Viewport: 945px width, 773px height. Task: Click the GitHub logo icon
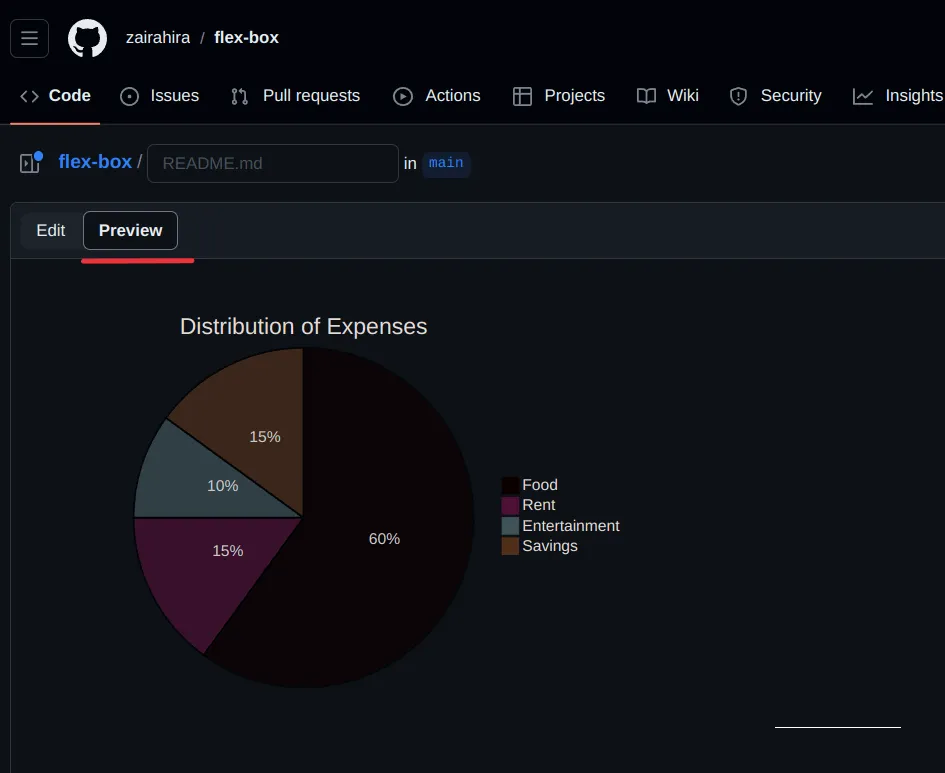tap(87, 38)
